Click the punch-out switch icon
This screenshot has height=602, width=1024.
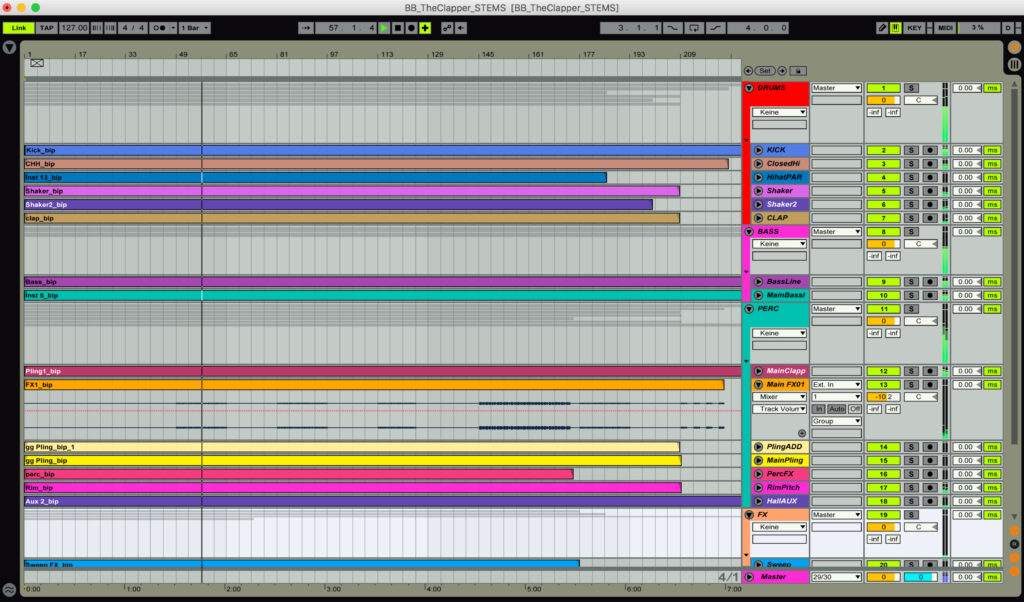point(715,28)
